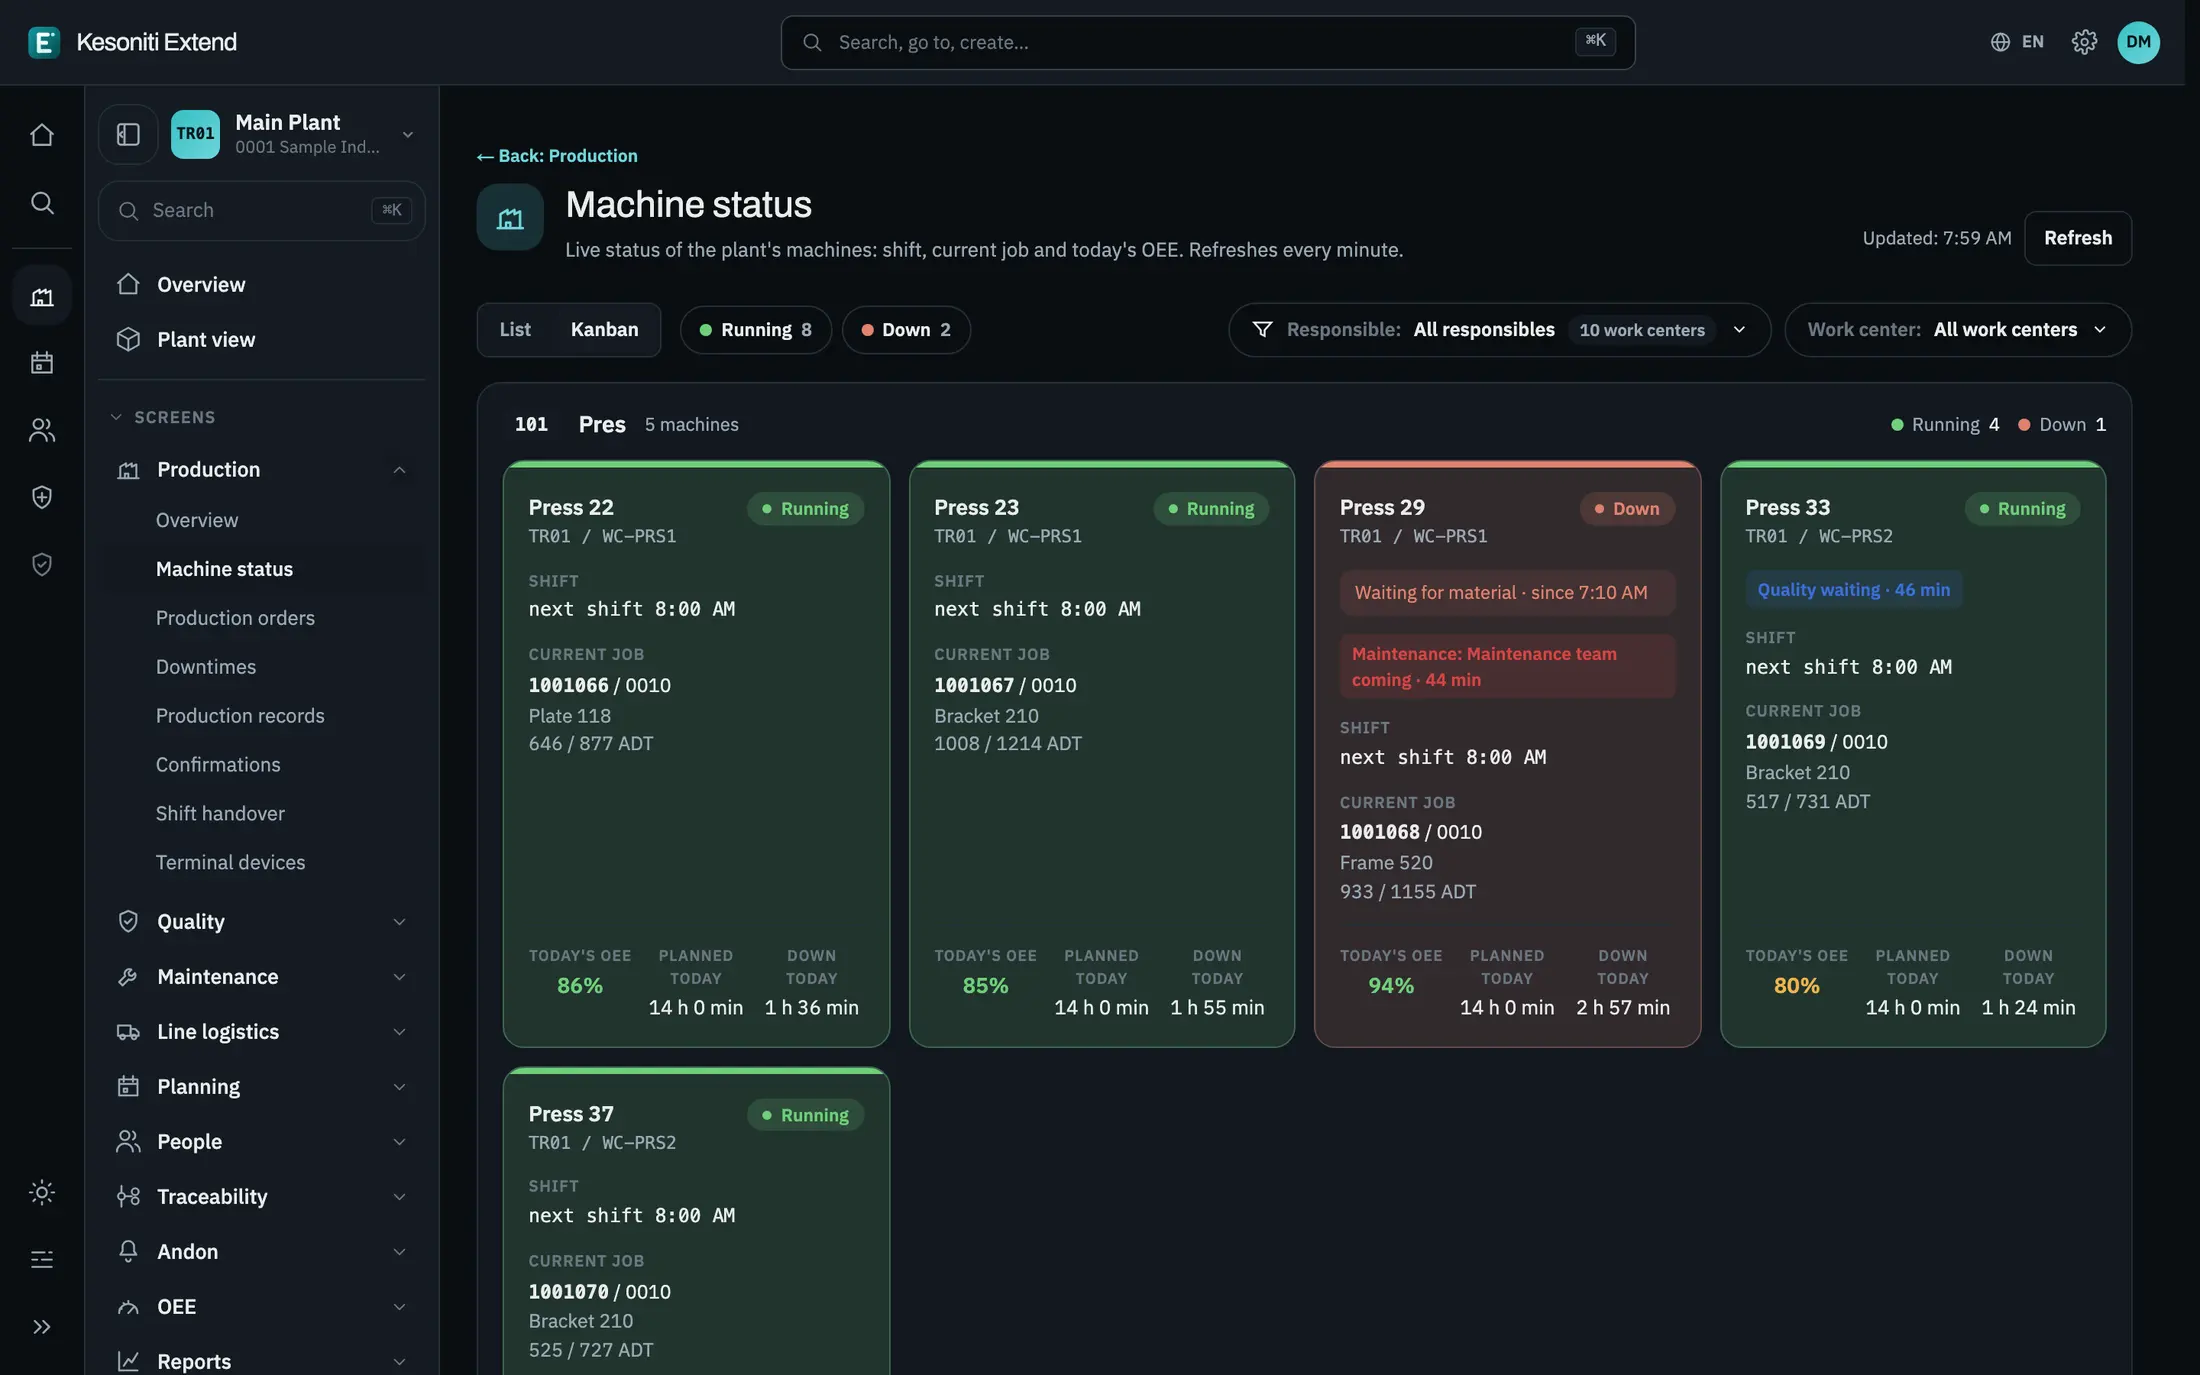Click the Refresh button
Viewport: 2200px width, 1375px height.
pyautogui.click(x=2077, y=238)
